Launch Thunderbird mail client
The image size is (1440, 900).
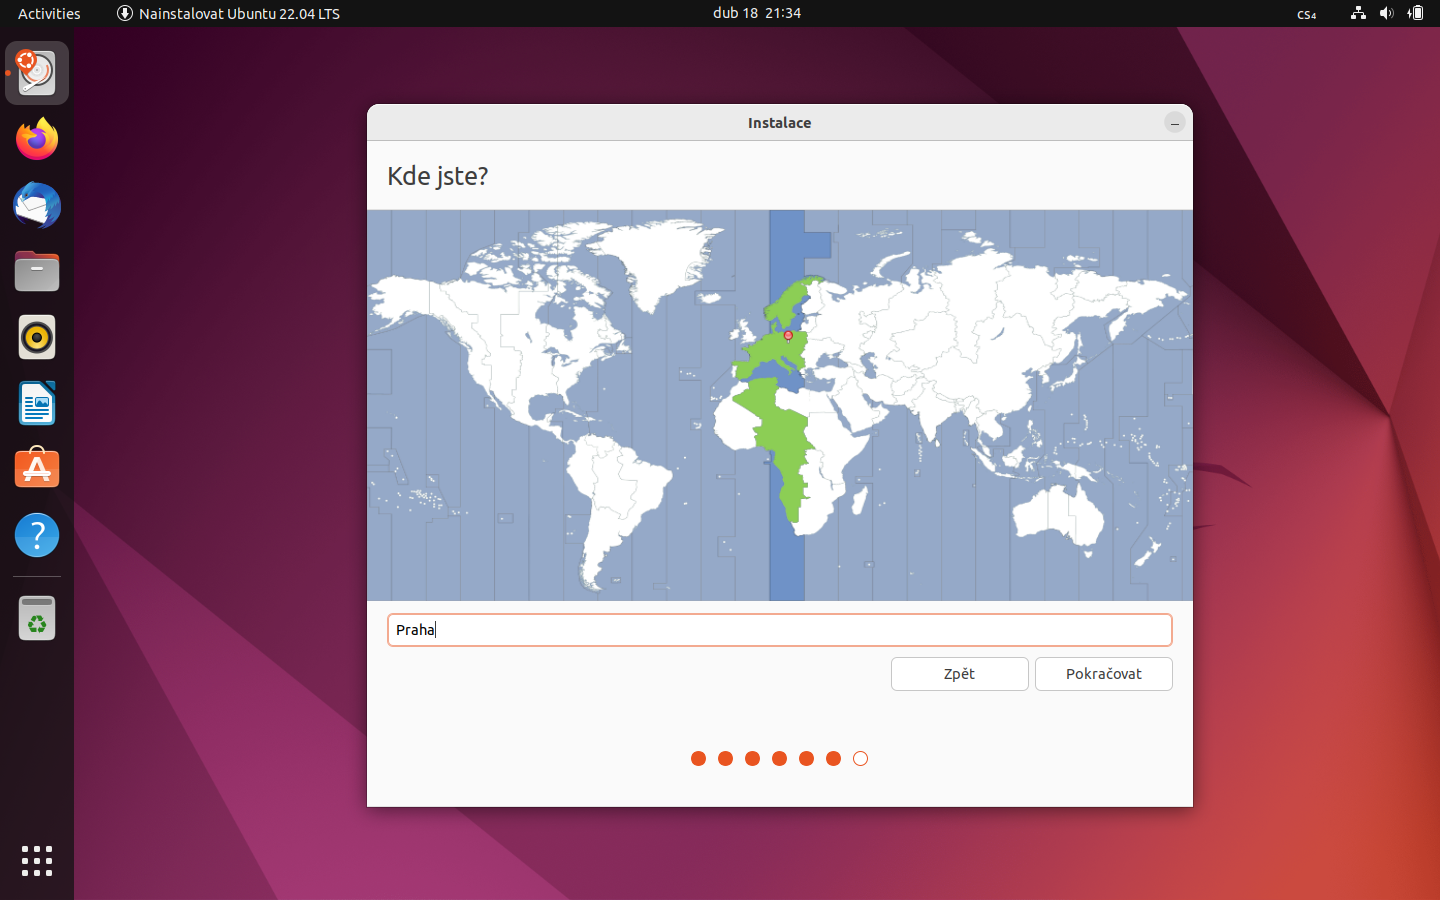36,205
